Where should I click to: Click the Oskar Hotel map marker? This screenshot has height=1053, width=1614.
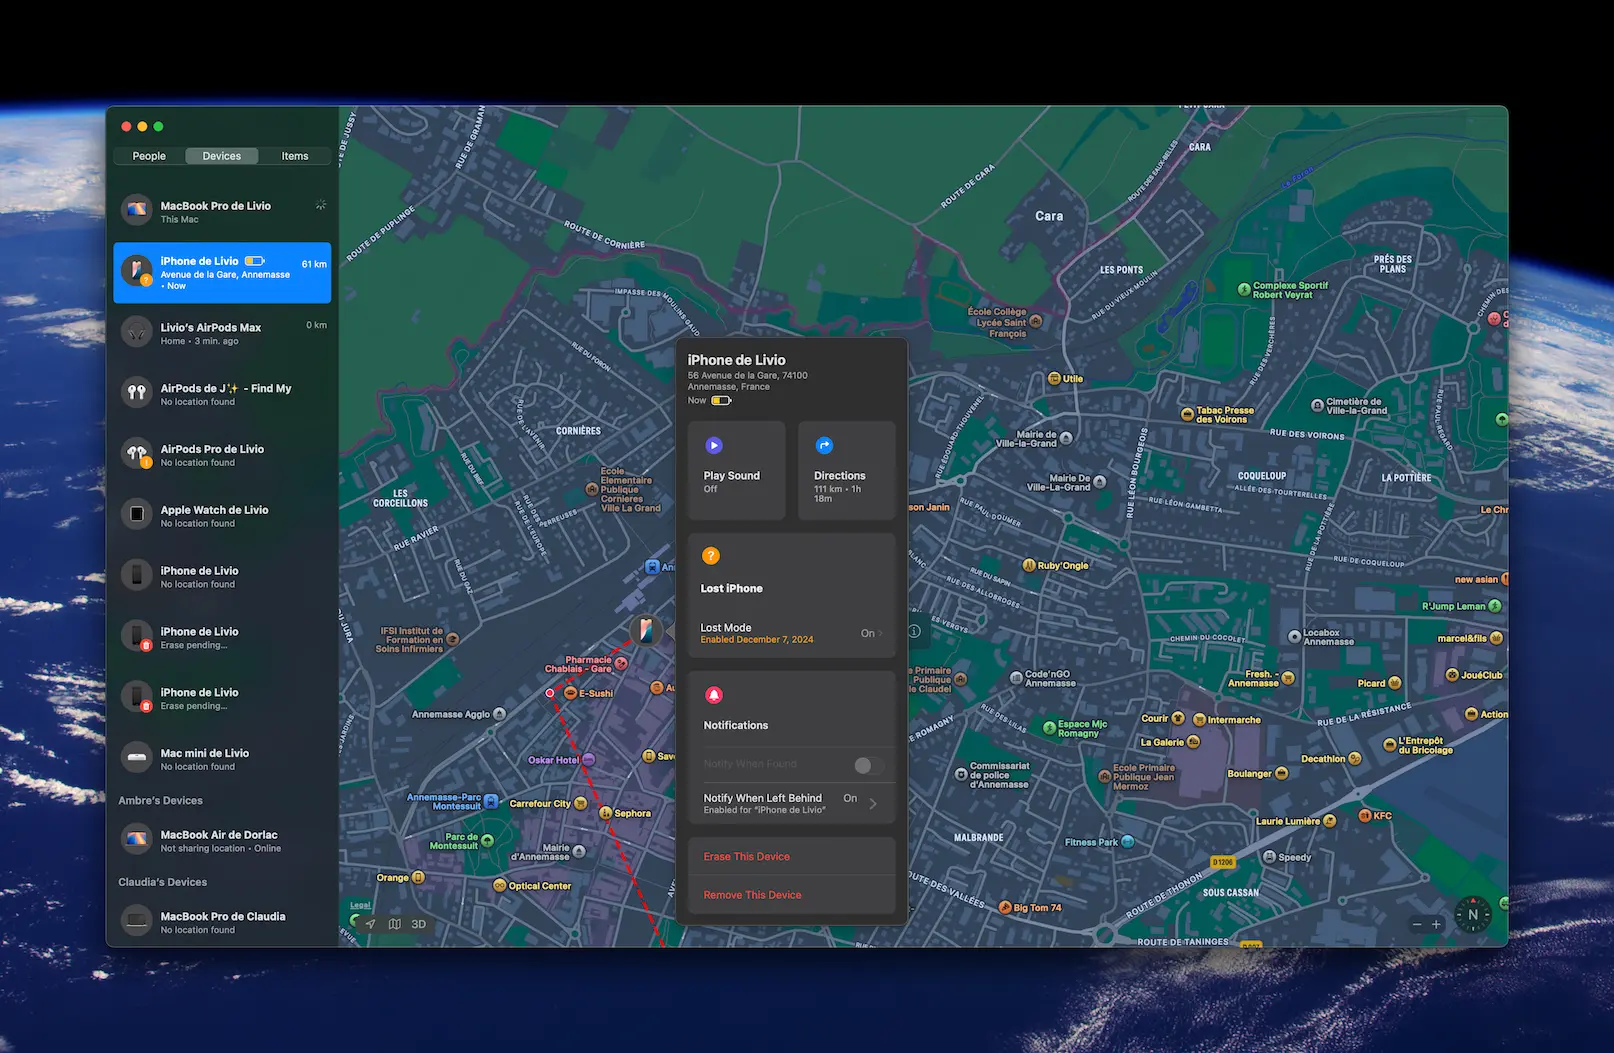pos(589,760)
